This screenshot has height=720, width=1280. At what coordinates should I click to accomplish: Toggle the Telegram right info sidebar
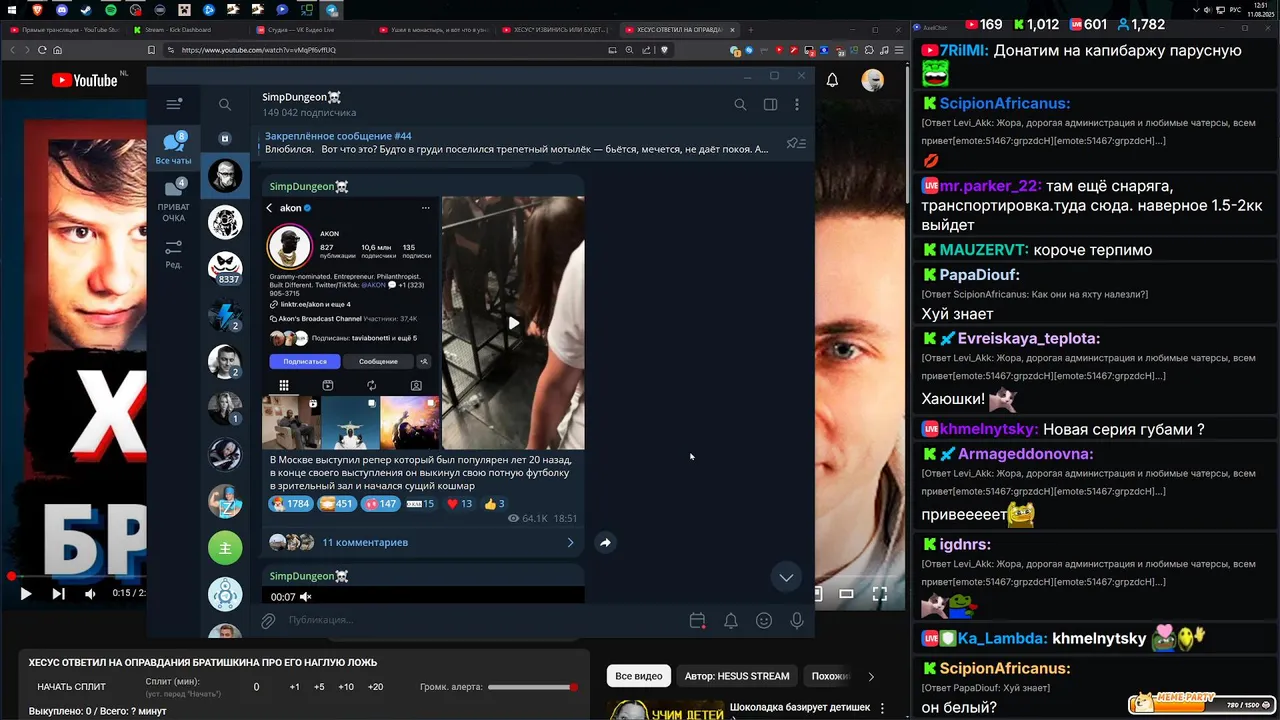(x=770, y=104)
